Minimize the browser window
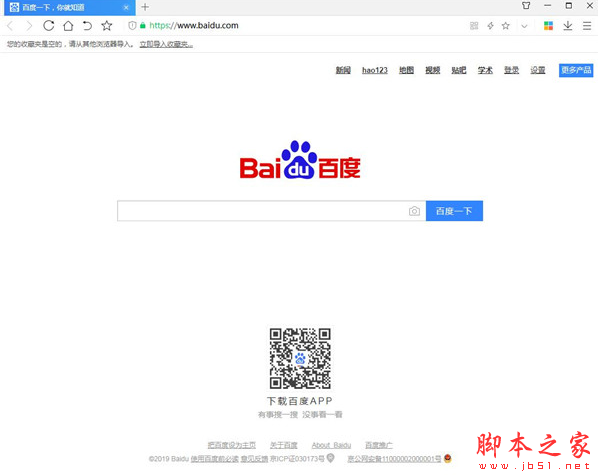Screen dimensions: 598x476 point(548,6)
